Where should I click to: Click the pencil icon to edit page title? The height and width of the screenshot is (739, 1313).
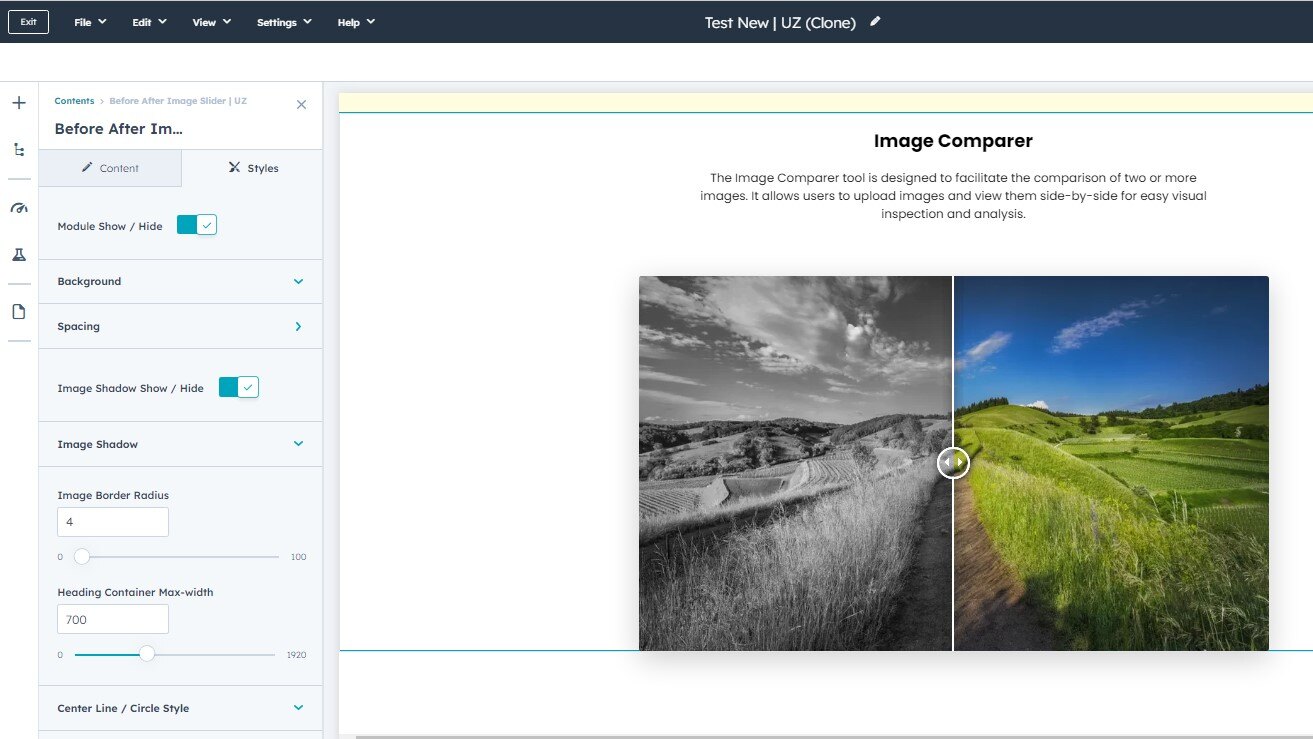[875, 21]
